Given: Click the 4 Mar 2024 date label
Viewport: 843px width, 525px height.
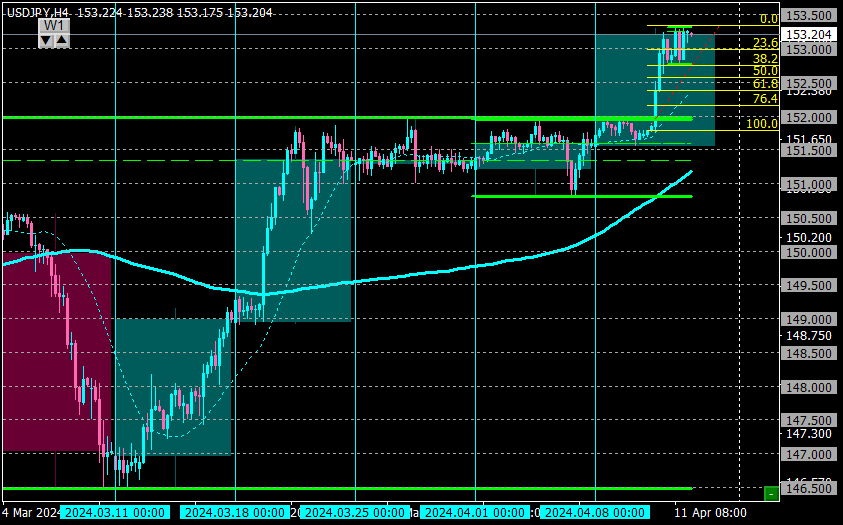Looking at the screenshot, I should (x=32, y=513).
